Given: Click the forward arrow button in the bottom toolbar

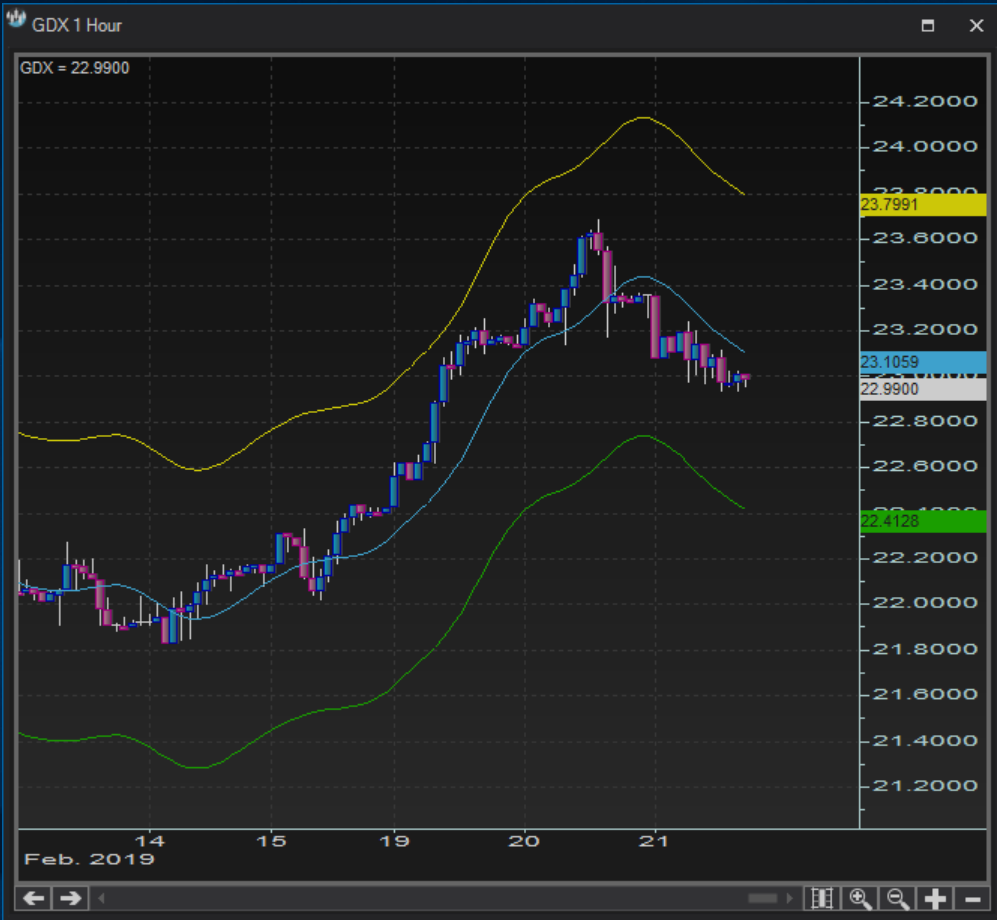Looking at the screenshot, I should click(x=70, y=898).
